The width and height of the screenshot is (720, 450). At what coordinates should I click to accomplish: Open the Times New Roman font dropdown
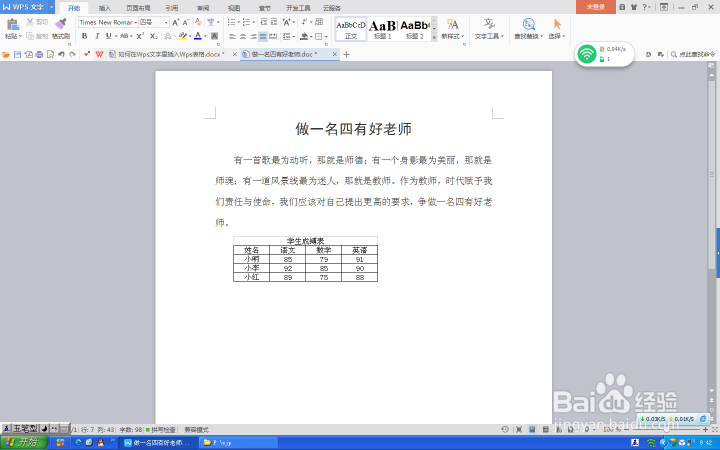click(x=135, y=22)
